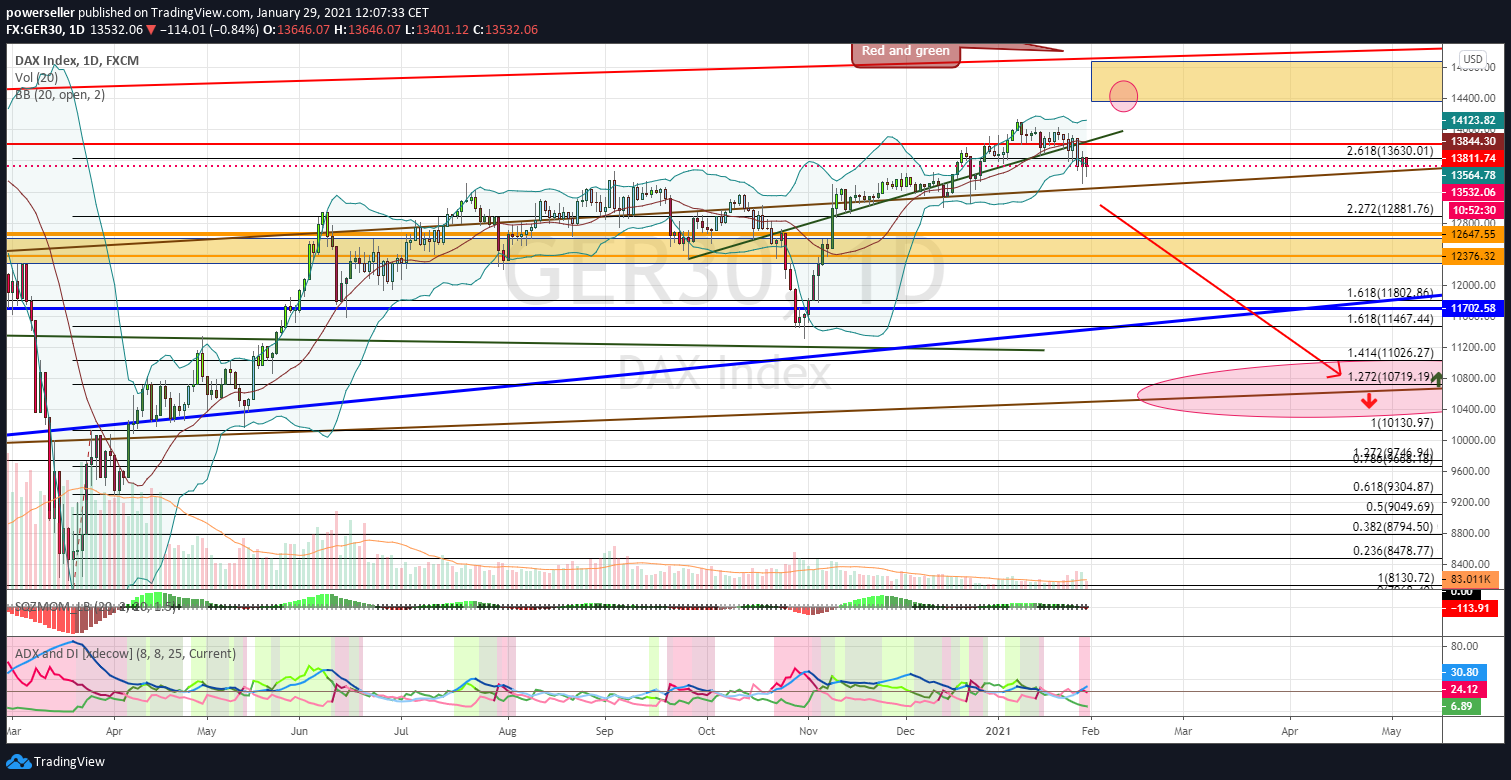The width and height of the screenshot is (1511, 780).
Task: Click the 13811.74 red price label
Action: point(1471,158)
